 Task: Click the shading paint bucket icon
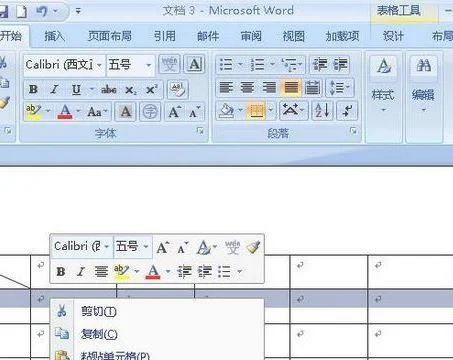[227, 111]
